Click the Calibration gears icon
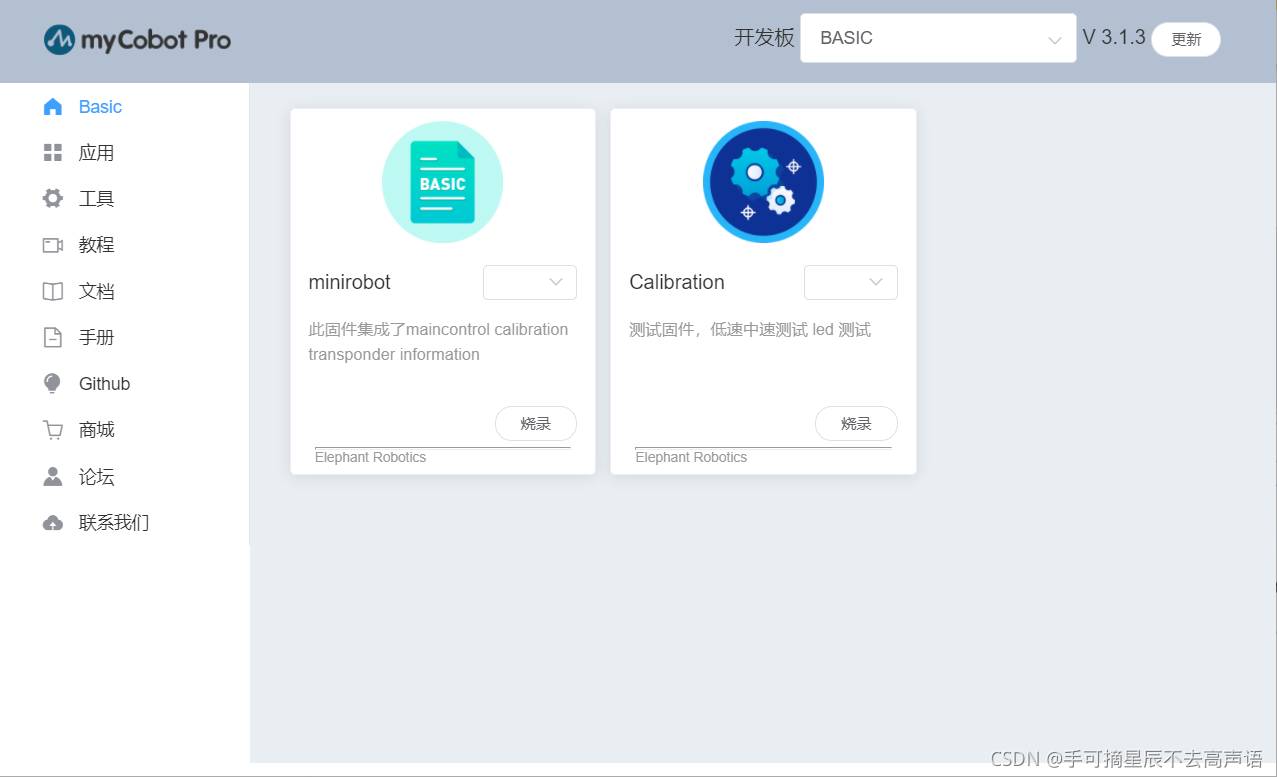Image resolution: width=1277 pixels, height=777 pixels. click(763, 182)
